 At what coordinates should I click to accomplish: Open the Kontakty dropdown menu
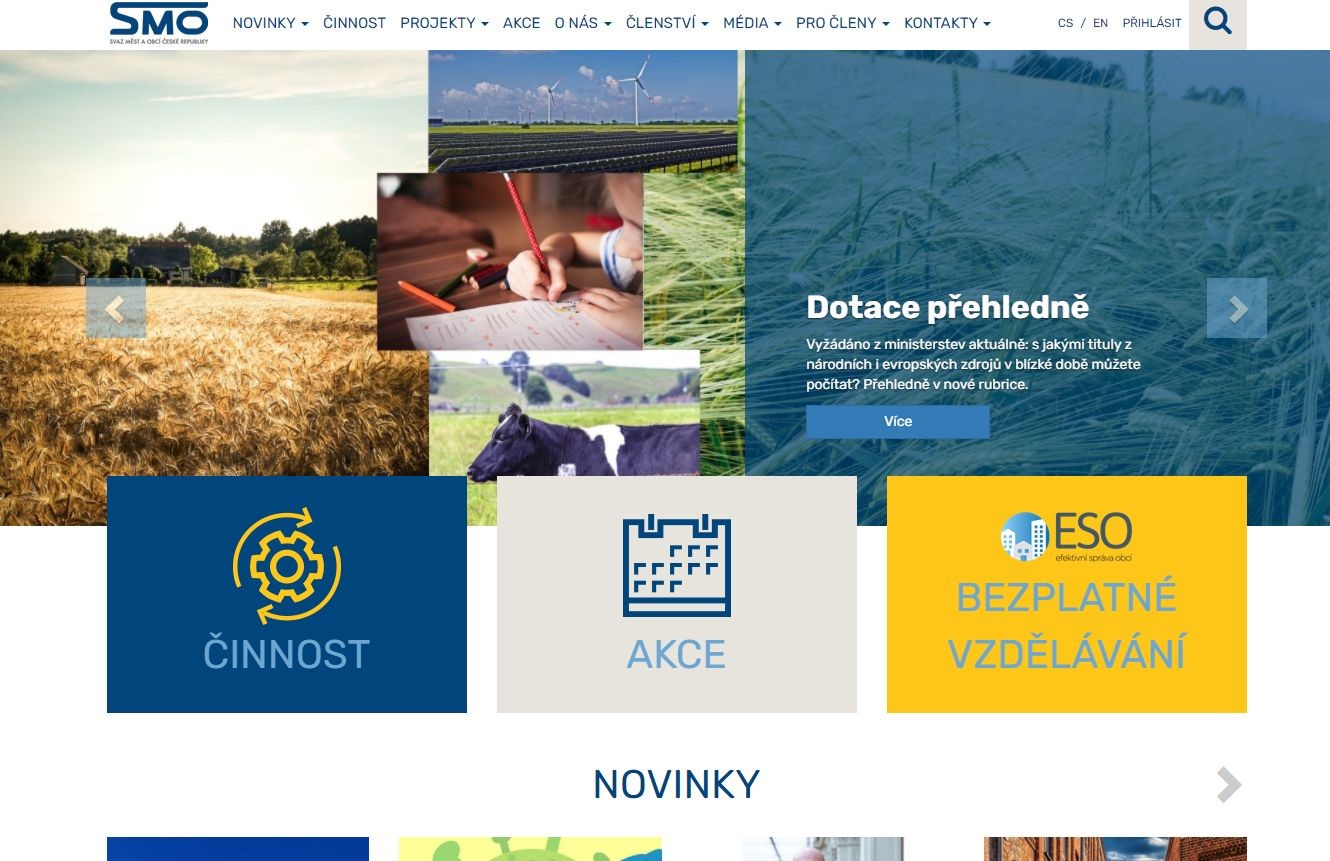pos(947,23)
